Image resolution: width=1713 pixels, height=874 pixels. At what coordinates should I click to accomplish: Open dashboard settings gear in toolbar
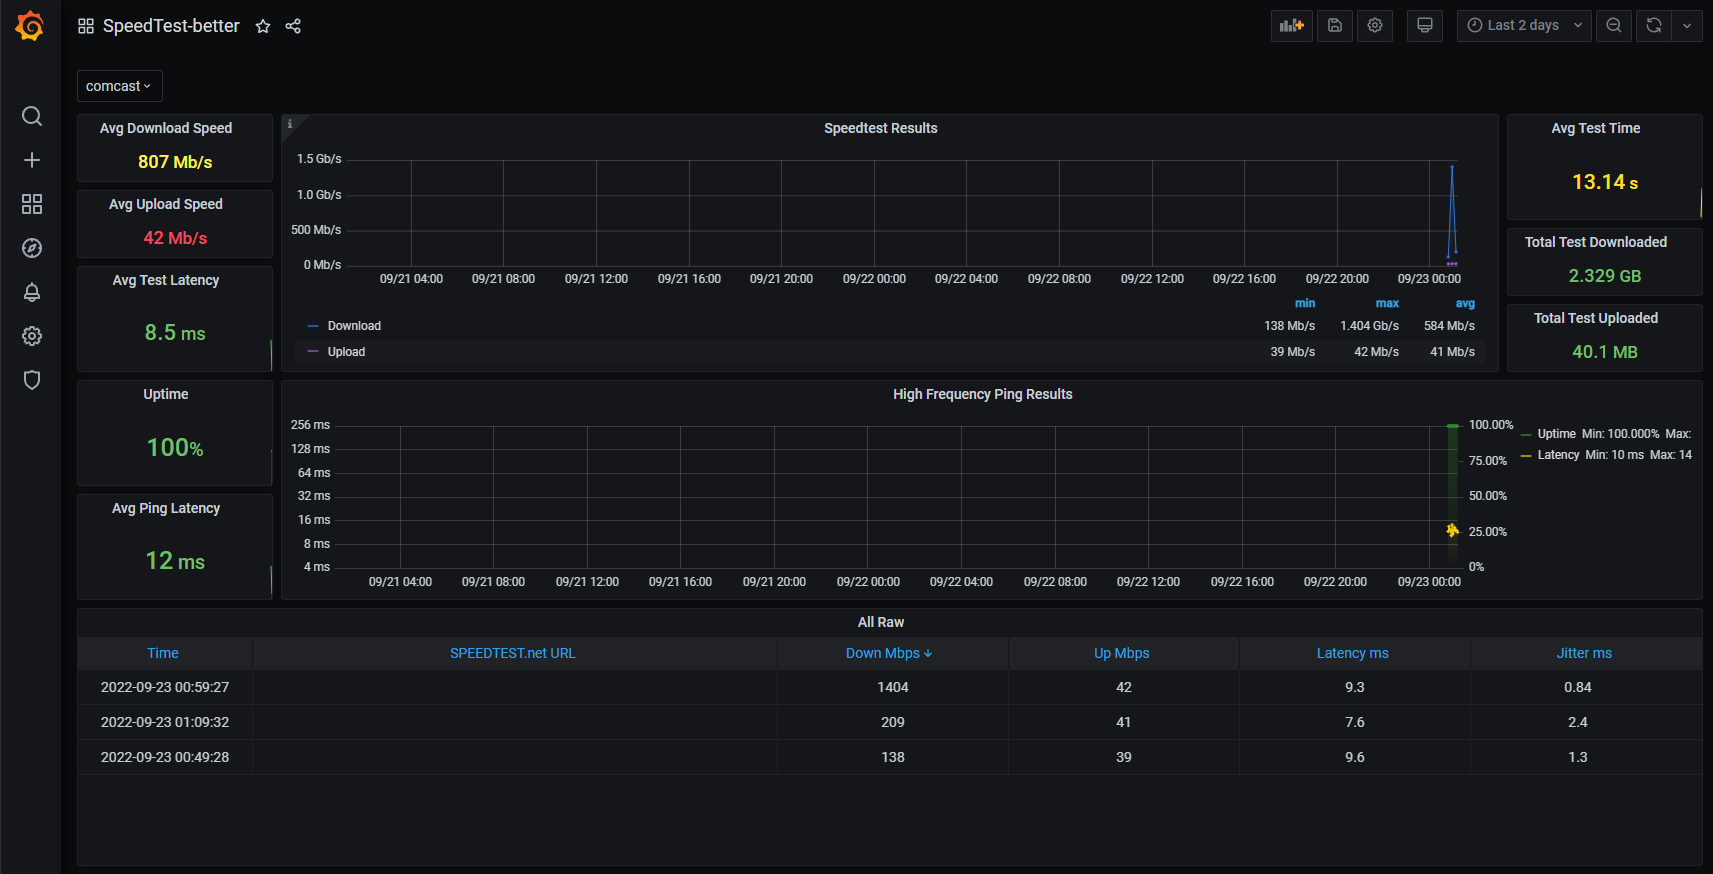pos(1375,26)
